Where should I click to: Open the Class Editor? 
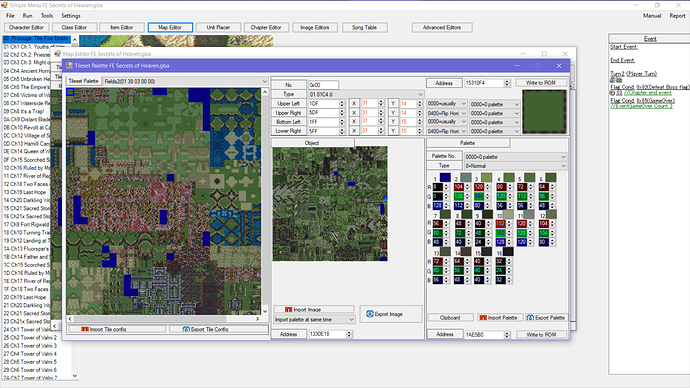74,27
